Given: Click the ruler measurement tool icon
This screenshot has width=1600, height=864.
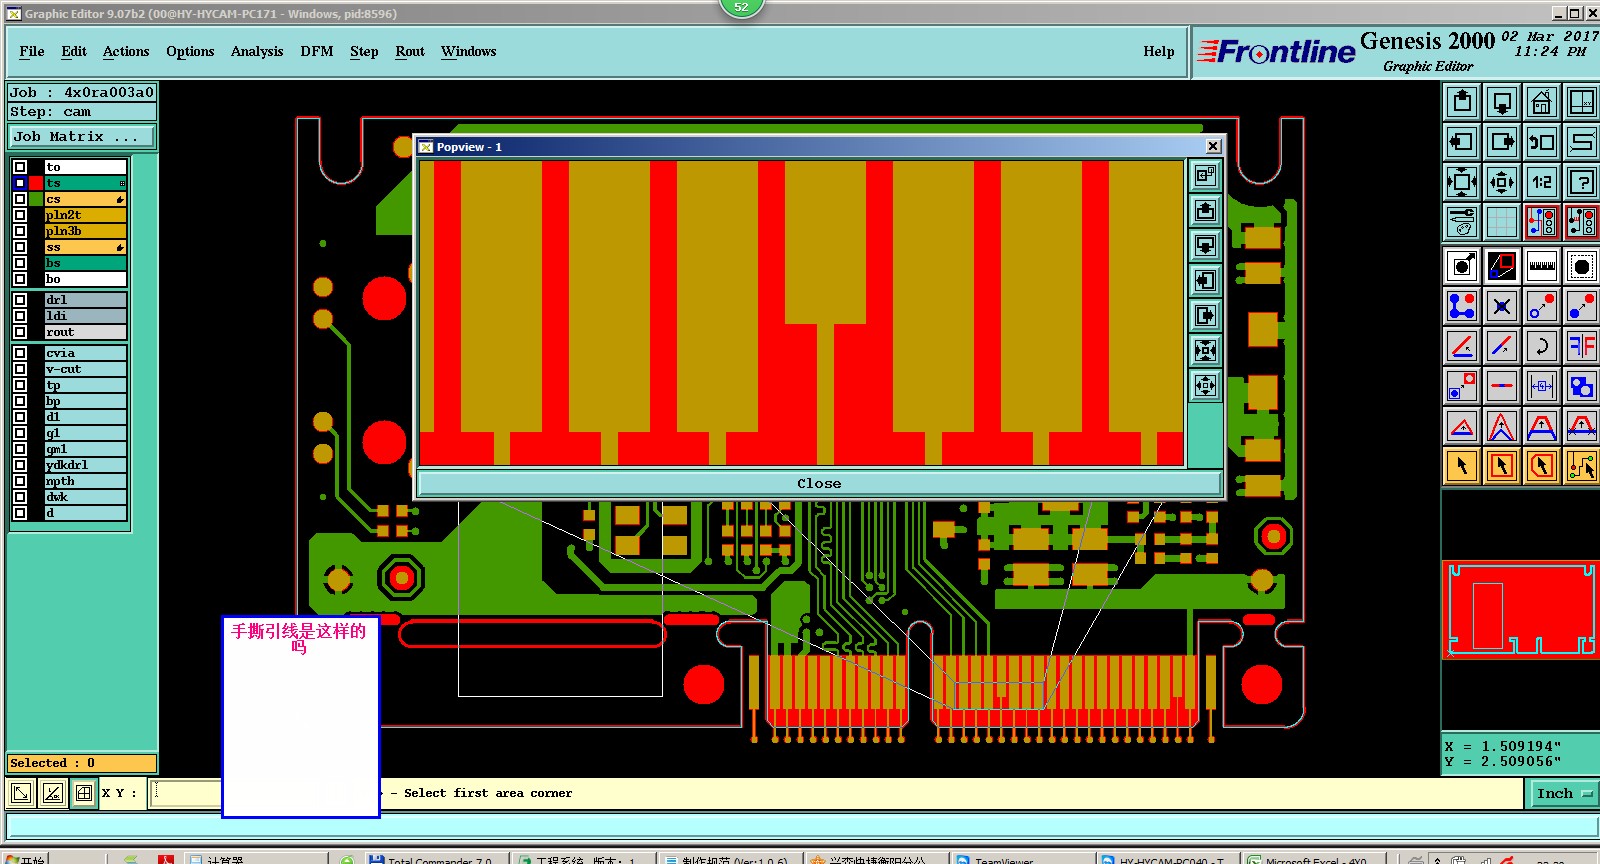Looking at the screenshot, I should [x=1542, y=266].
